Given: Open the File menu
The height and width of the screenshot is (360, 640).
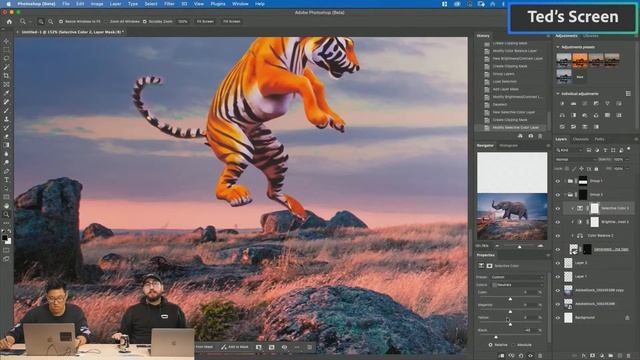Looking at the screenshot, I should point(66,4).
